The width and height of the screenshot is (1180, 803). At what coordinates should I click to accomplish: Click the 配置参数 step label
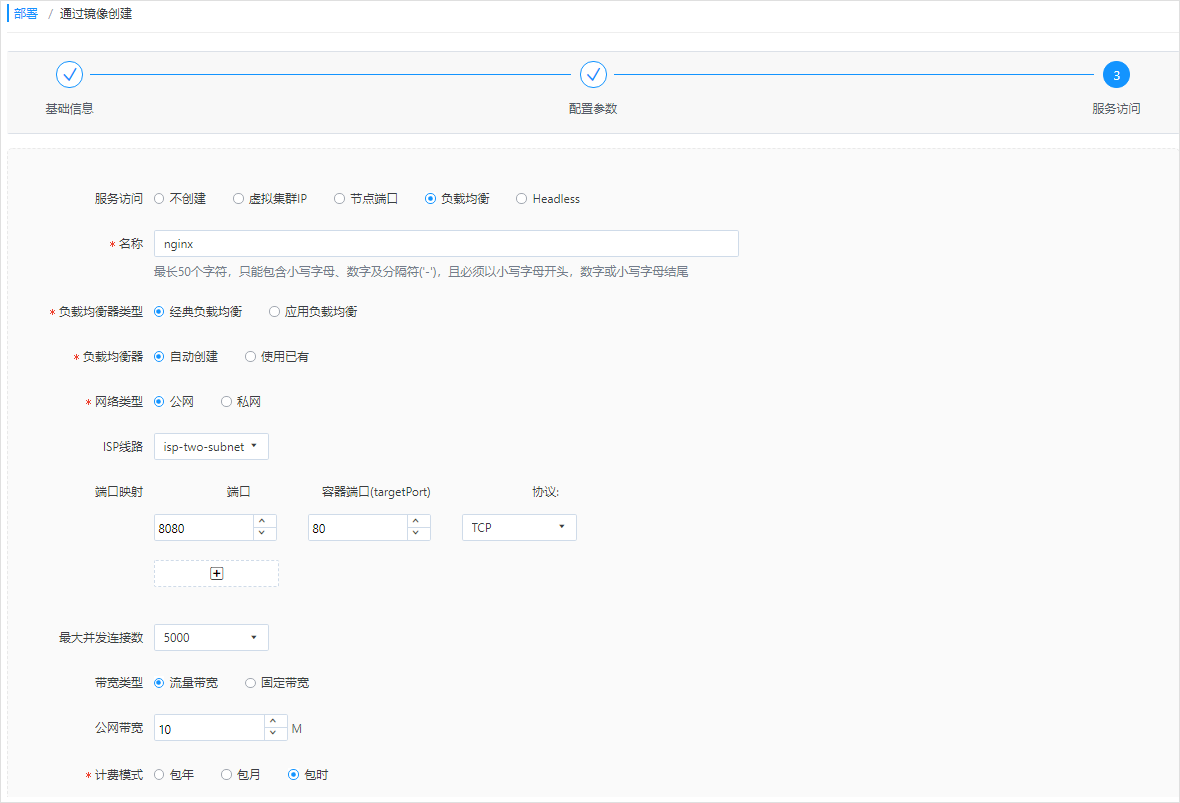tap(593, 108)
